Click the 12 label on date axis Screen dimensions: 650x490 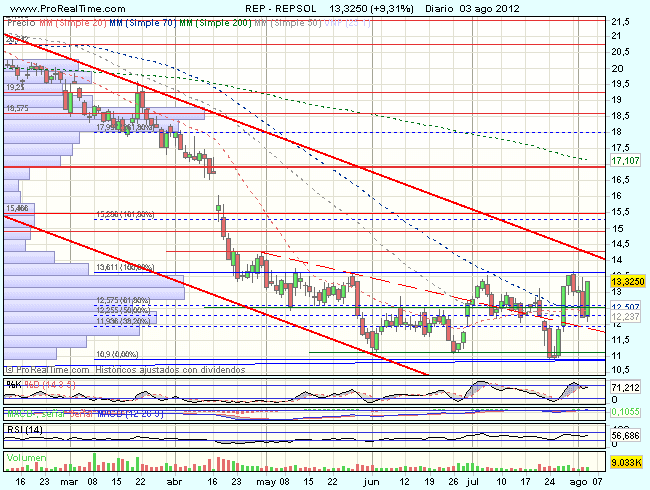click(x=404, y=482)
